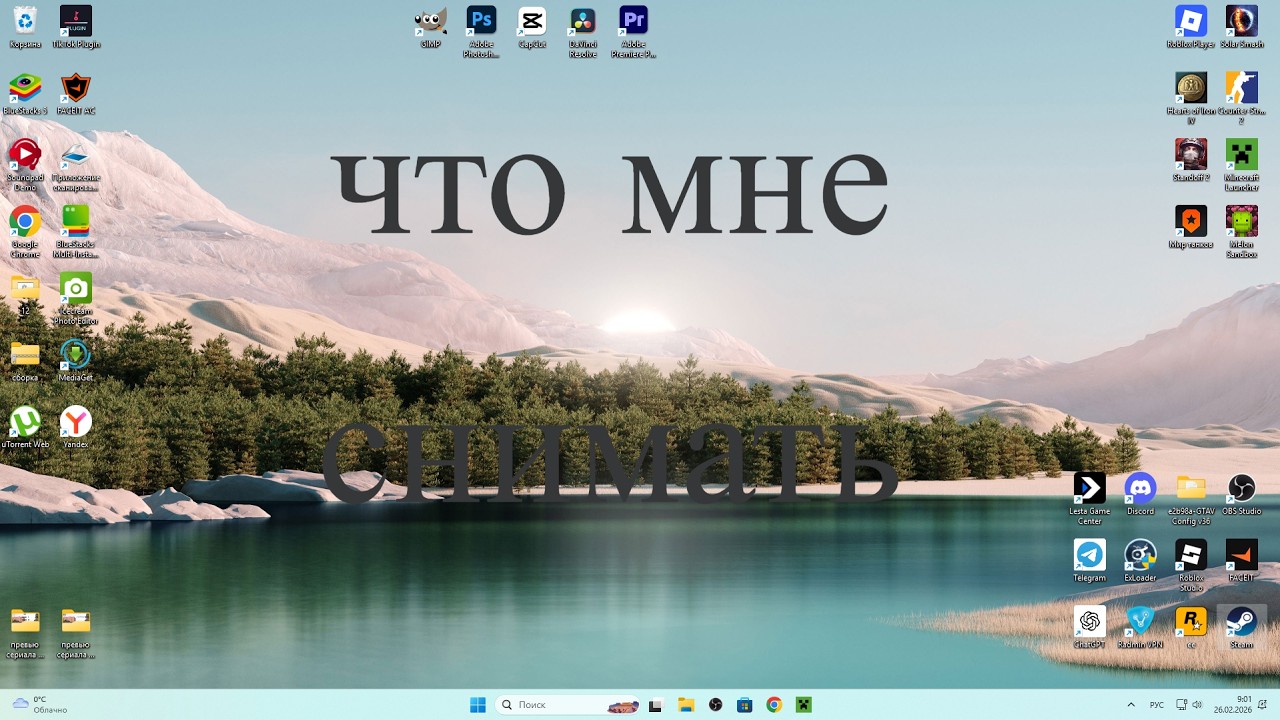This screenshot has height=720, width=1280.
Task: Select the Adobe Photoshop desktop shortcut
Action: click(481, 32)
